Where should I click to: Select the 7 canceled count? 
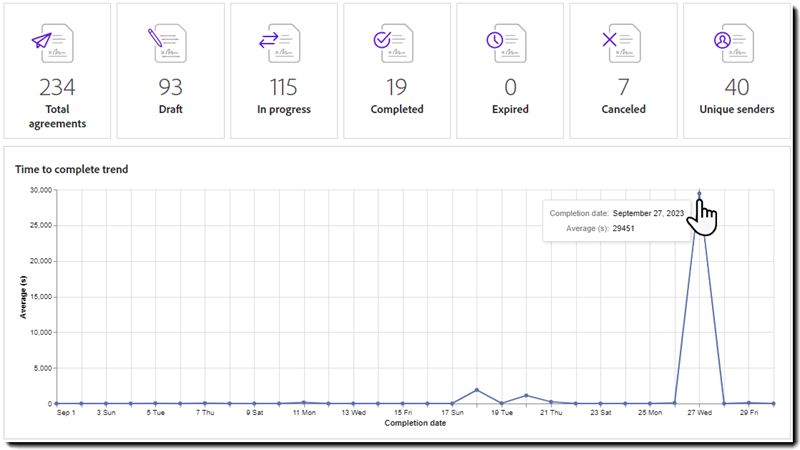tap(623, 87)
